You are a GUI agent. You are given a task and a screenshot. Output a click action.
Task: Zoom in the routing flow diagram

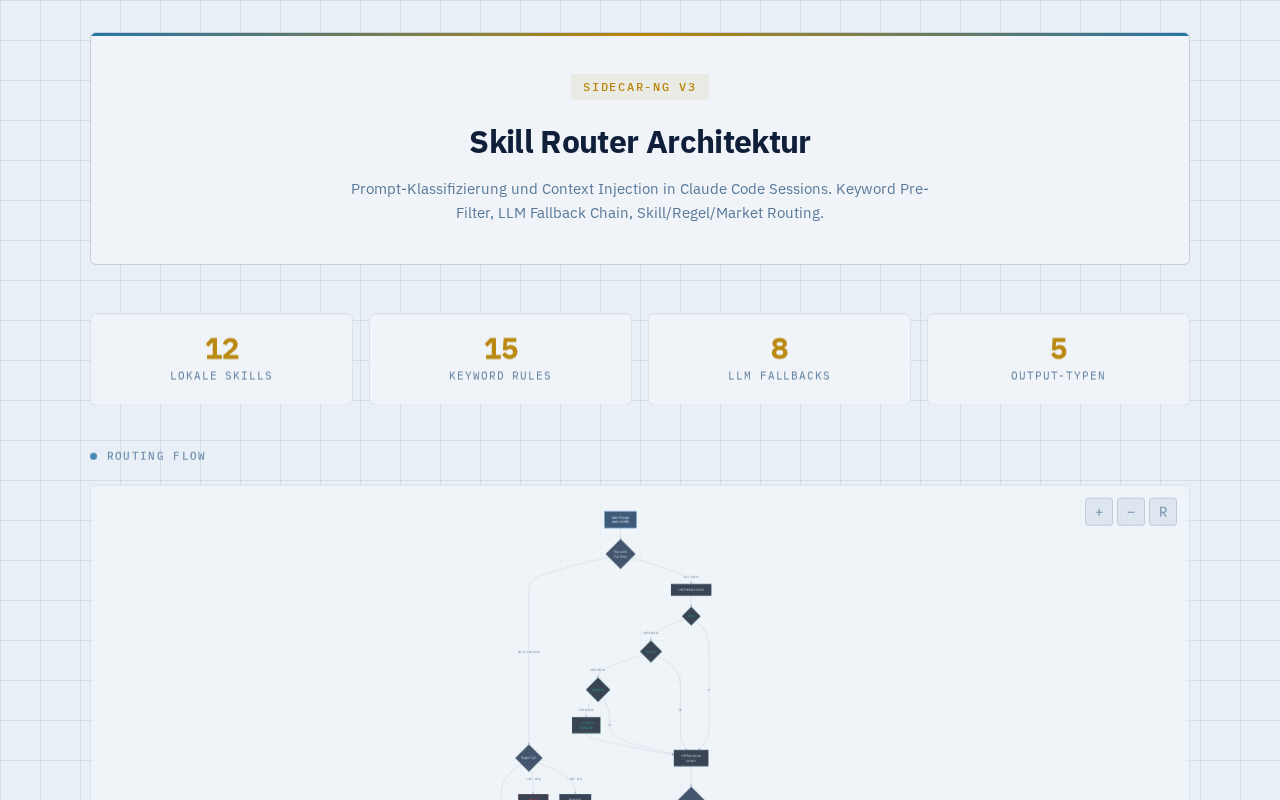(1099, 512)
